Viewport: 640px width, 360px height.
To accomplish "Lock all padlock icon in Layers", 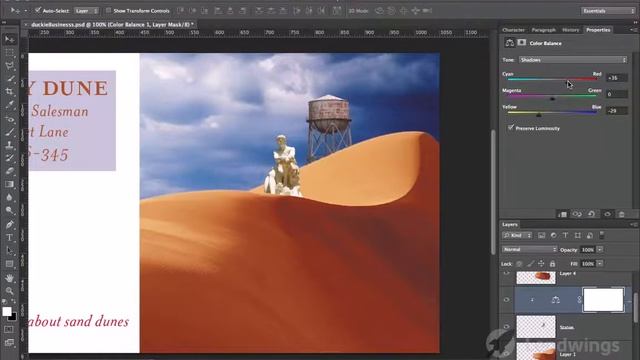I will [x=552, y=264].
